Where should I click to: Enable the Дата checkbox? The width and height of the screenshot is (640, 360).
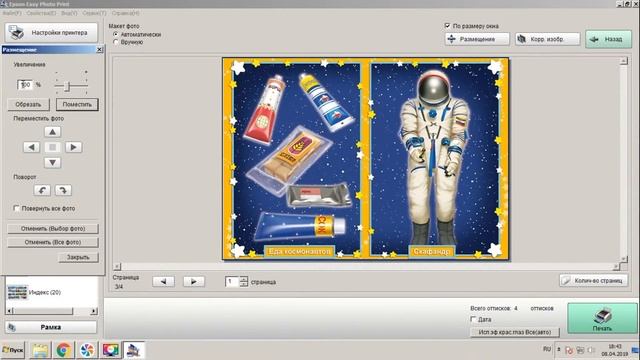point(473,319)
